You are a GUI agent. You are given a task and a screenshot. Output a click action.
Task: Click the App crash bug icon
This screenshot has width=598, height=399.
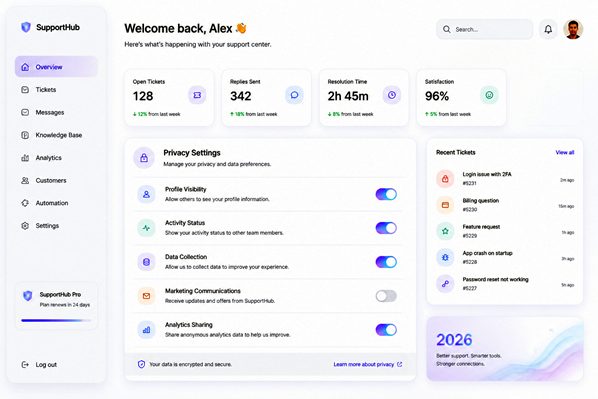[445, 257]
